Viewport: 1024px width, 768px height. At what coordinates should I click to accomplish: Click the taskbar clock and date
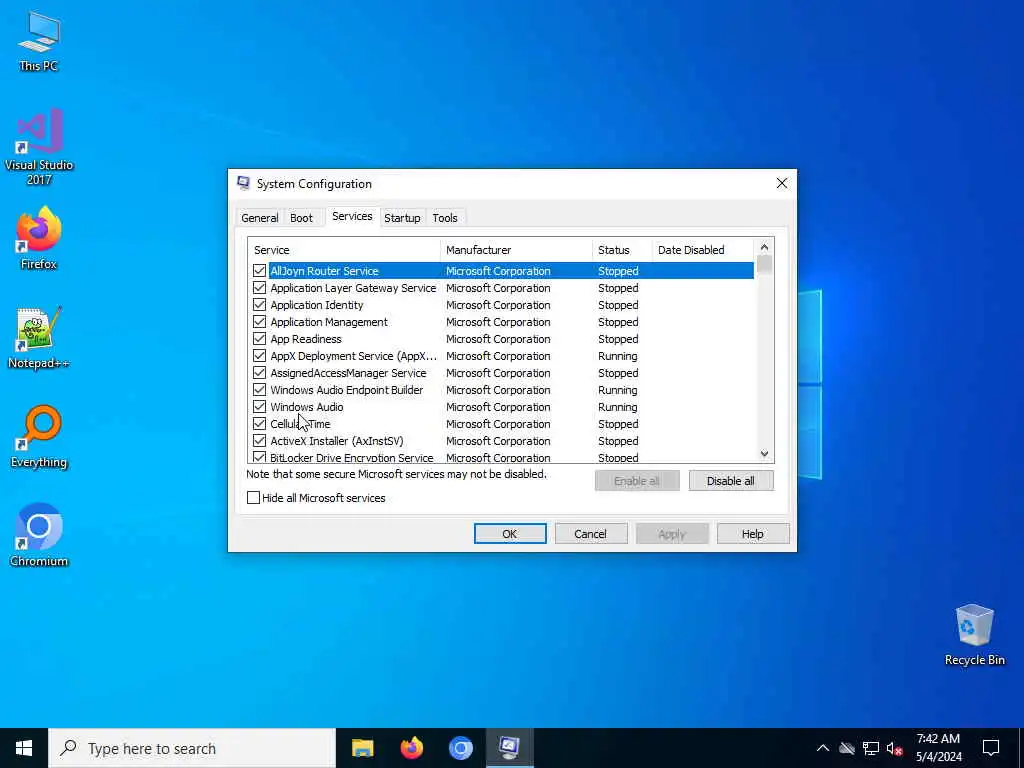click(x=938, y=748)
